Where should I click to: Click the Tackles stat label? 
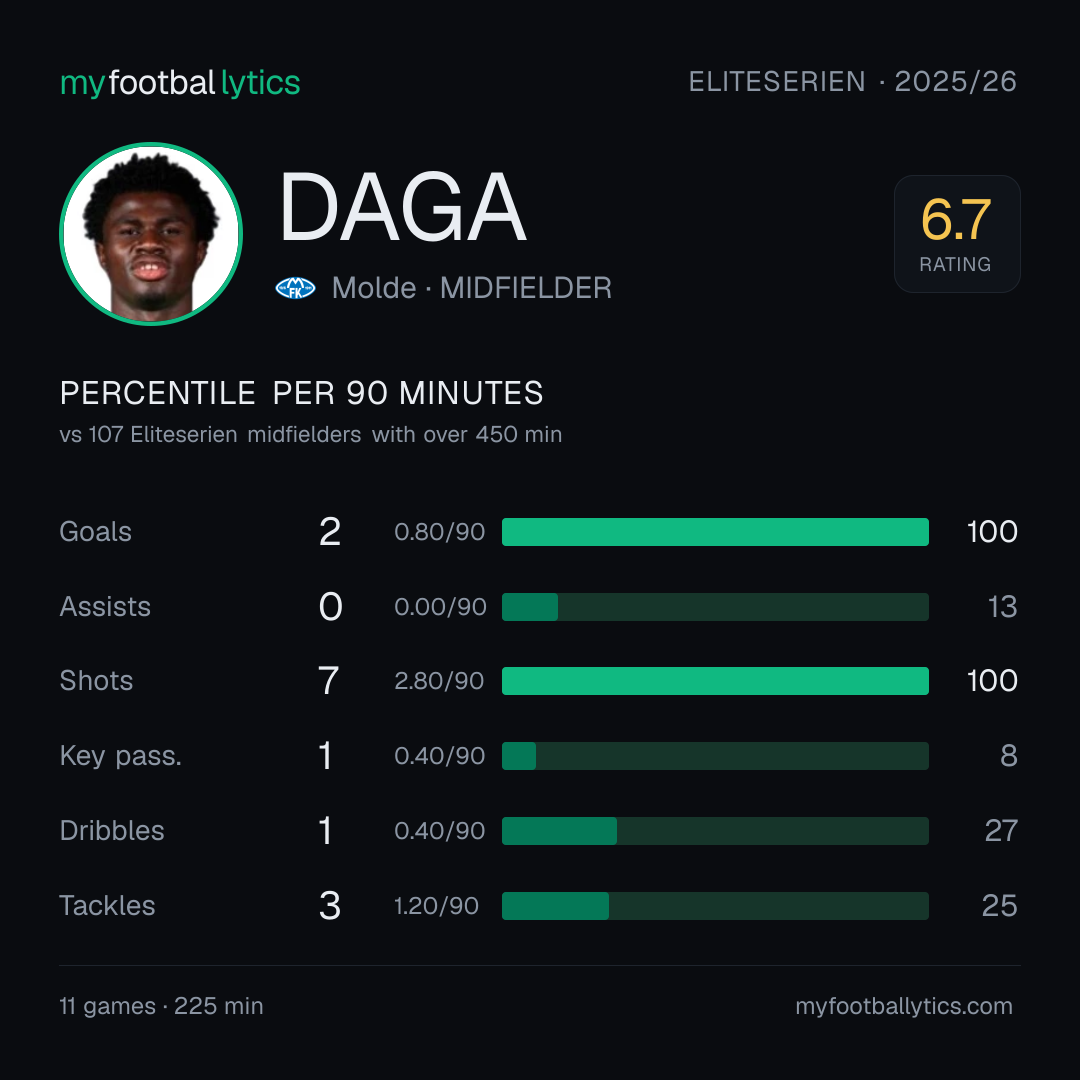click(107, 906)
